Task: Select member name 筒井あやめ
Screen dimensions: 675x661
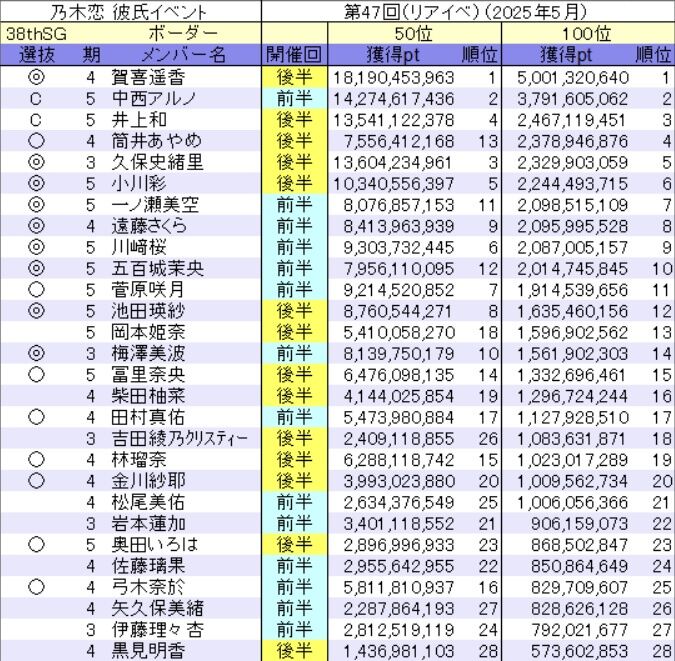Action: [157, 141]
